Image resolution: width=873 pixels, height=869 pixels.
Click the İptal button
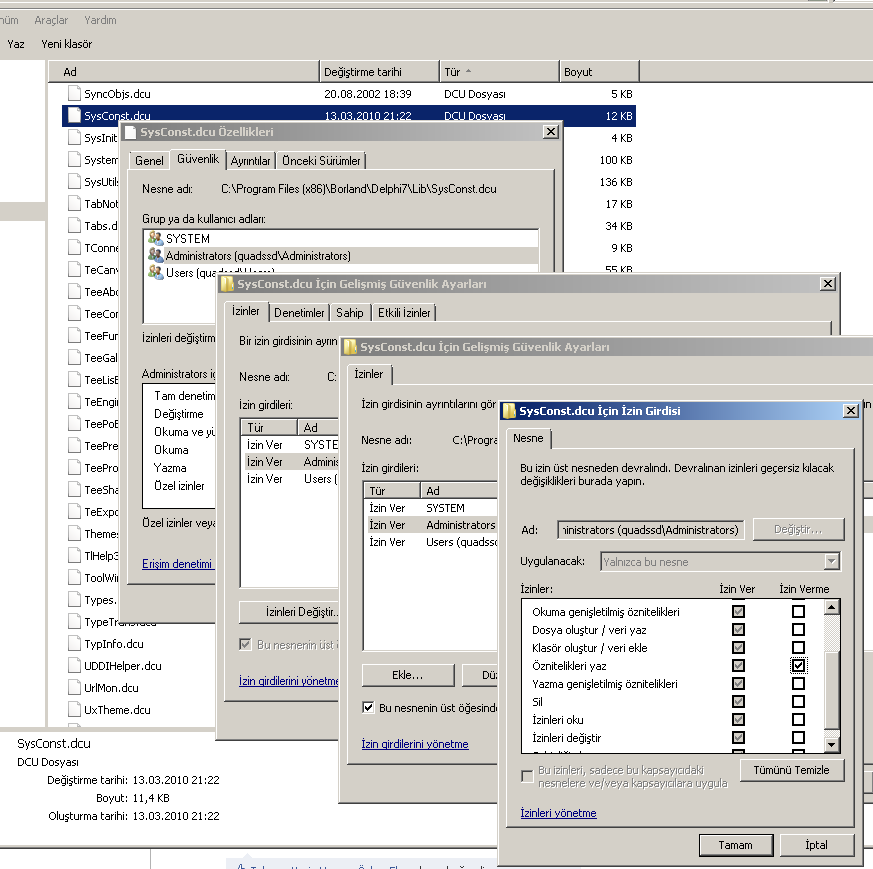tap(816, 845)
